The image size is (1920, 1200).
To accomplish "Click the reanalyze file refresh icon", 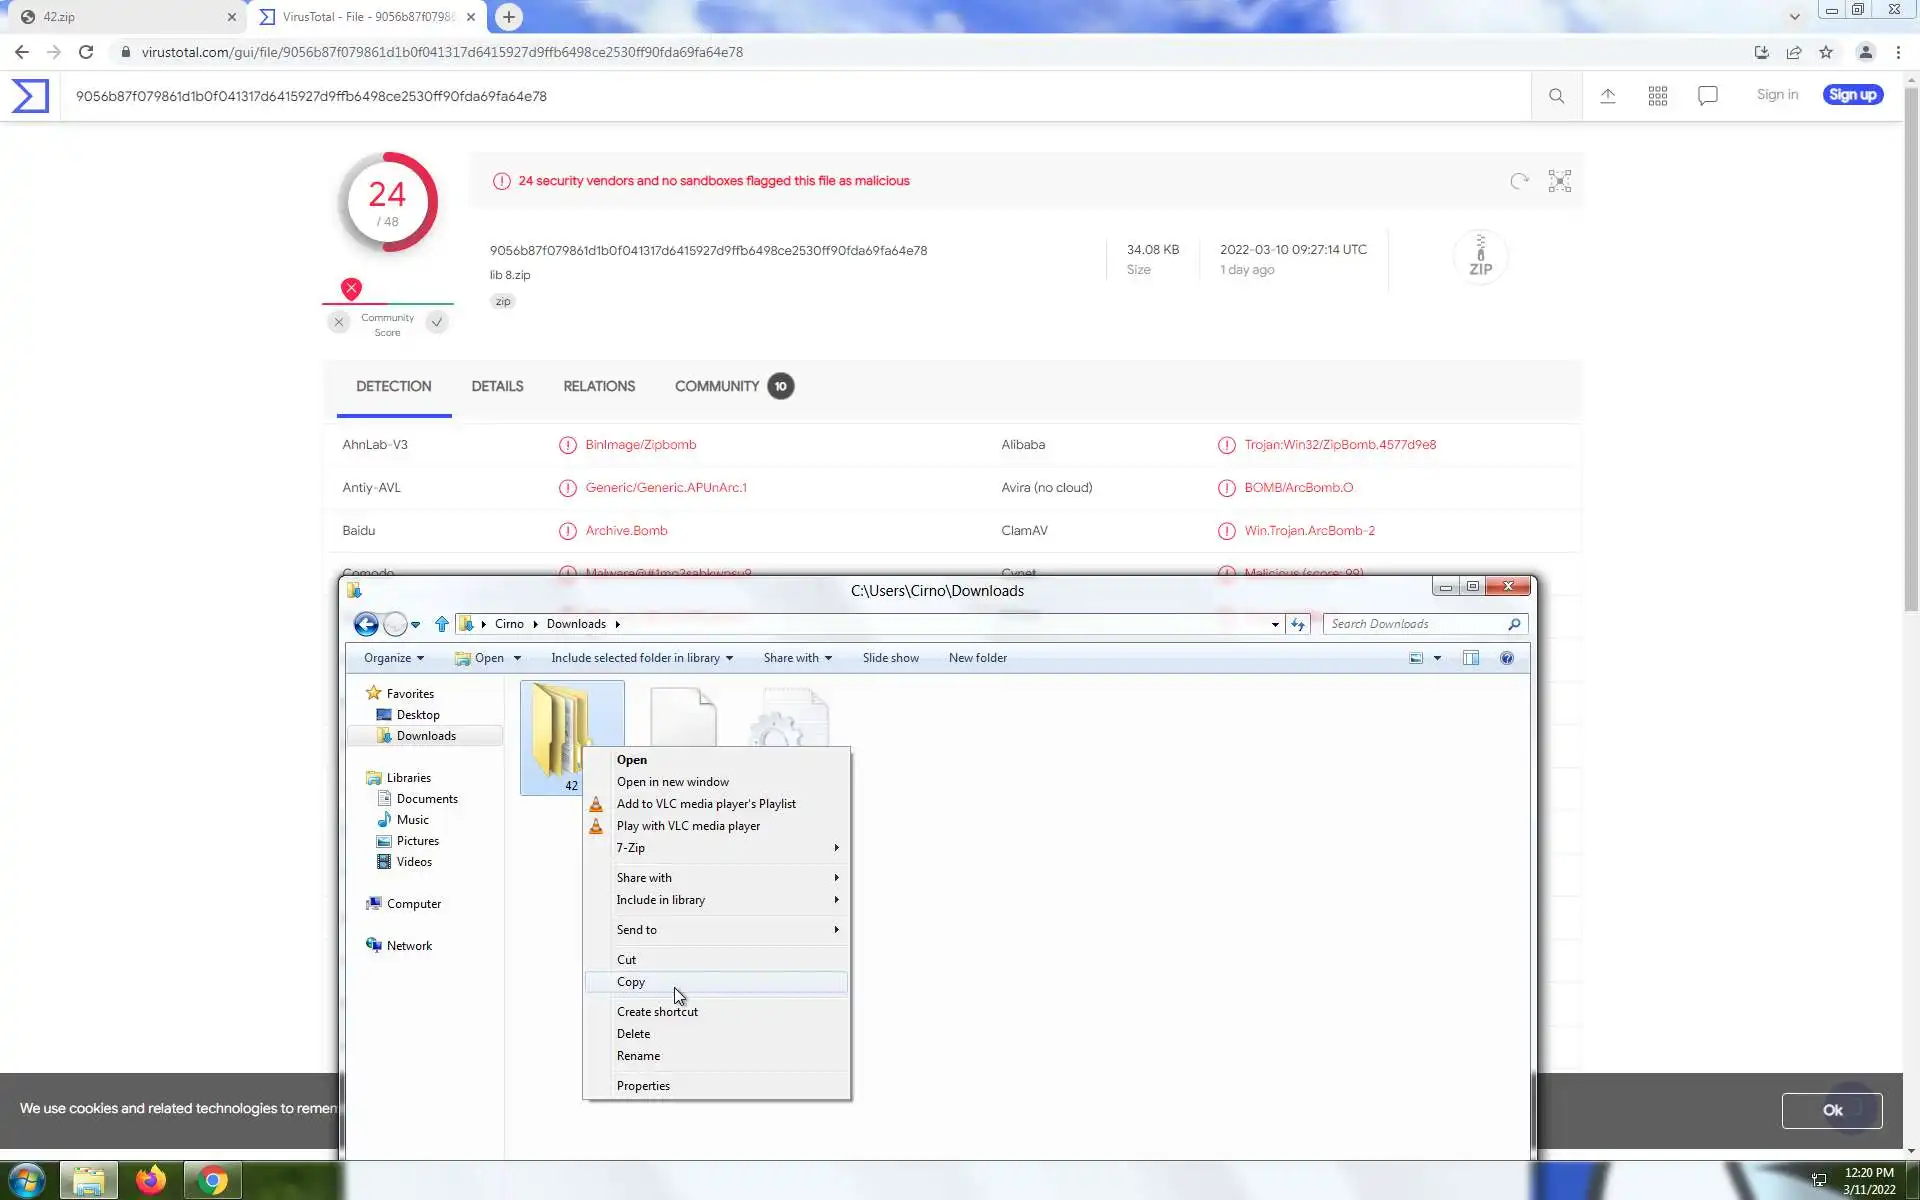I will 1519,181.
